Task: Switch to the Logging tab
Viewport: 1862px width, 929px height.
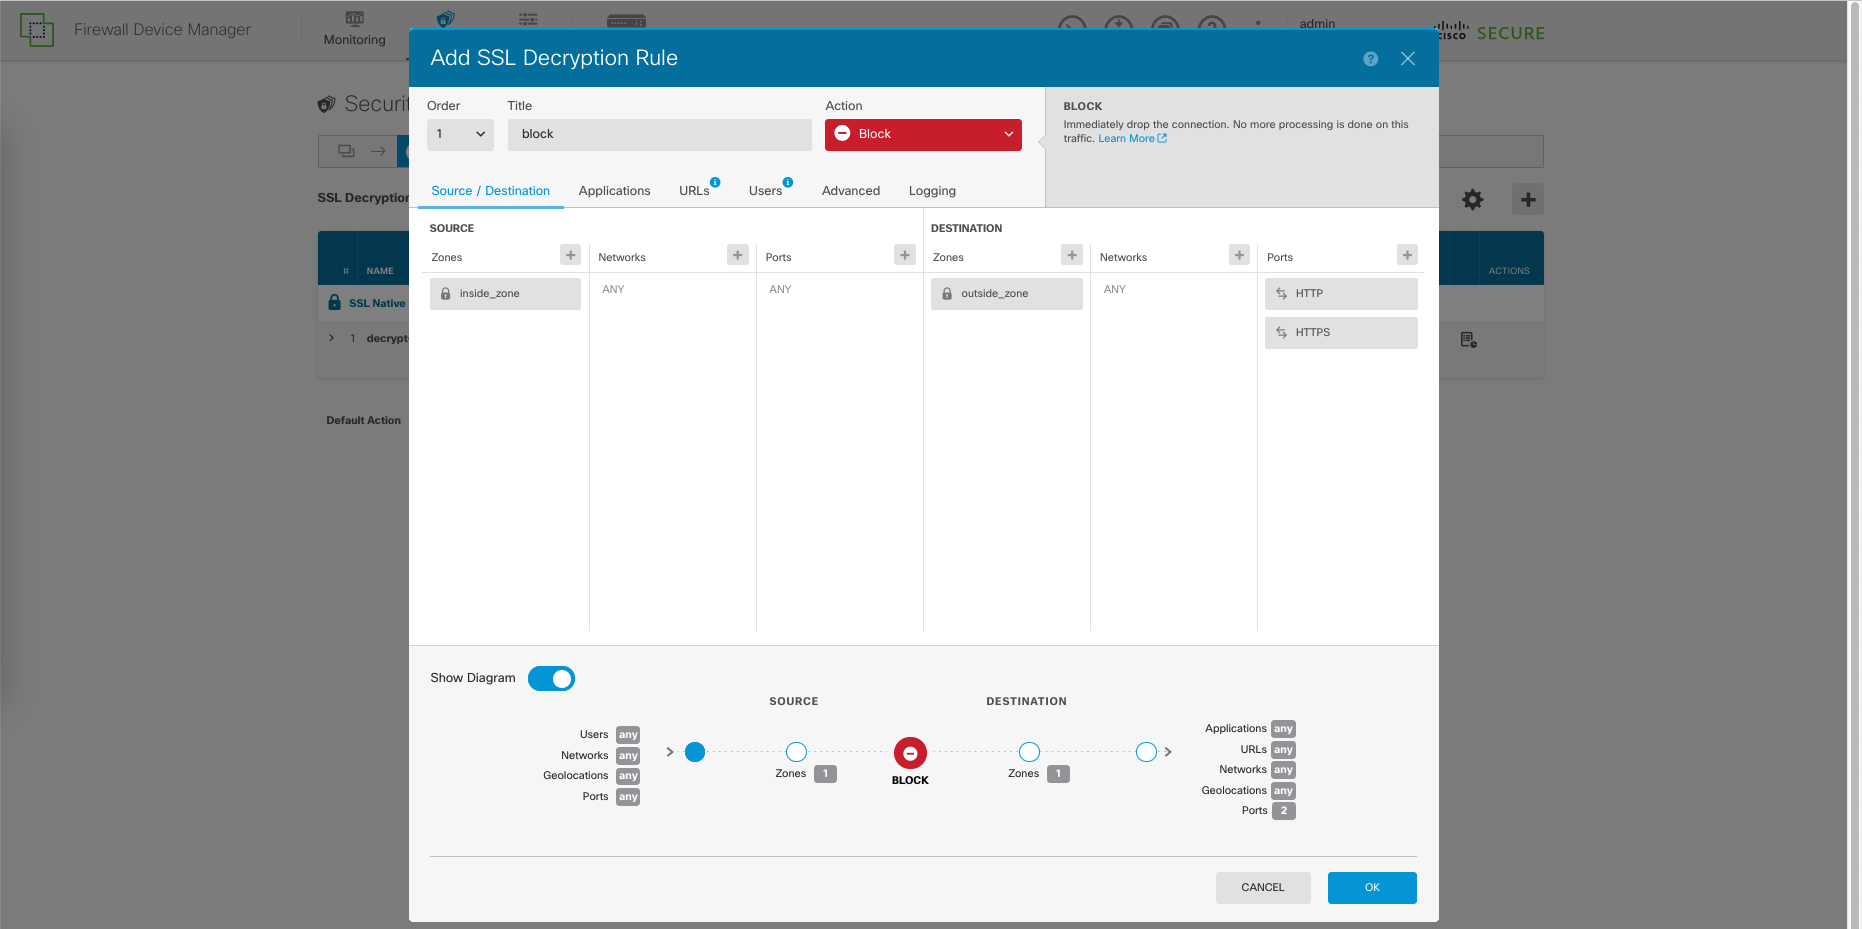Action: point(931,191)
